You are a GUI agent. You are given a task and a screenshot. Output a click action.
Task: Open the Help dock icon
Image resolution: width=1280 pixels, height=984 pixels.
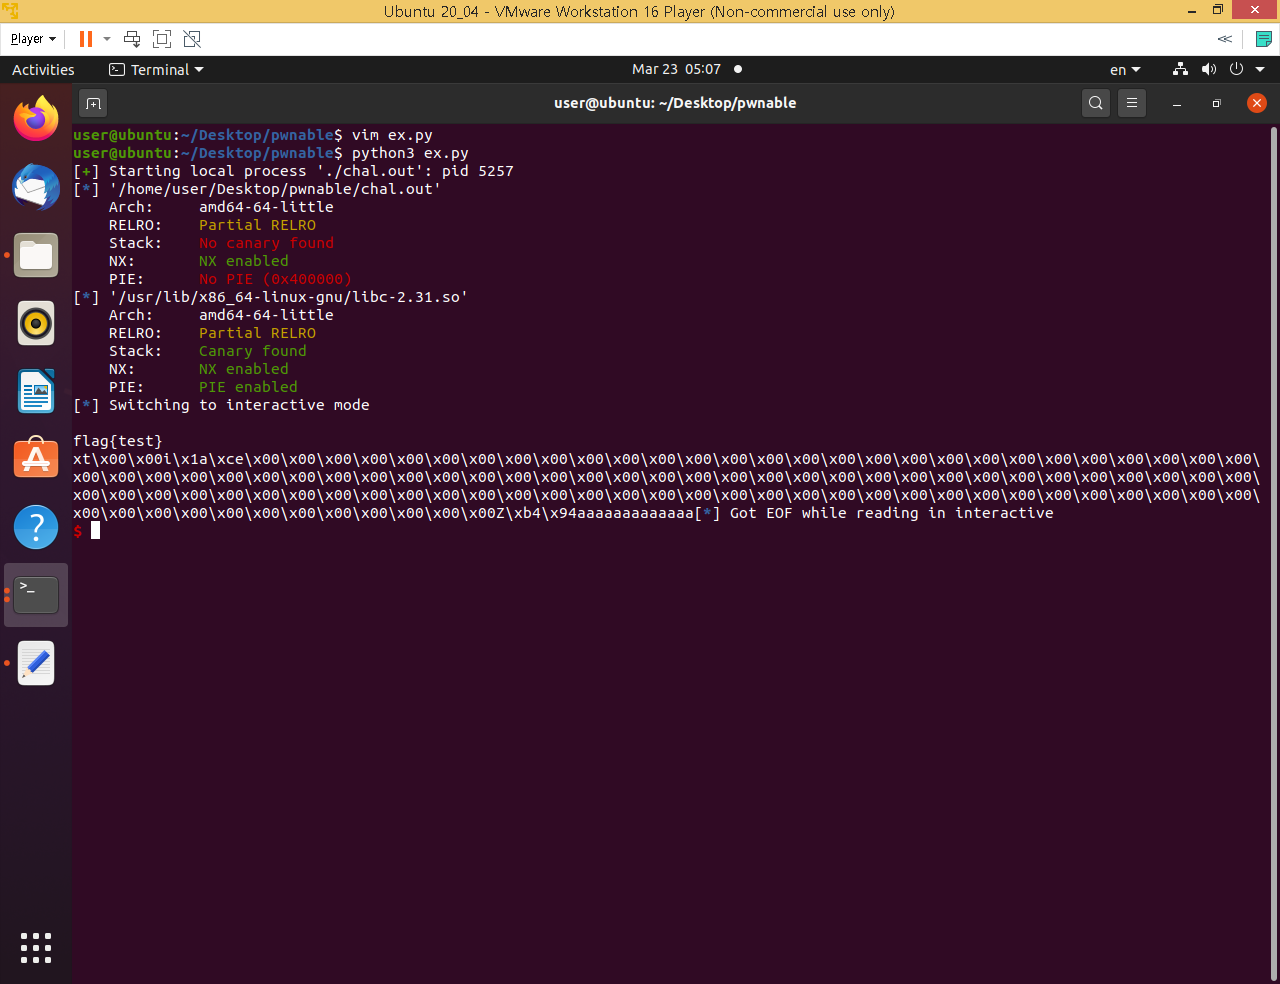click(x=36, y=527)
